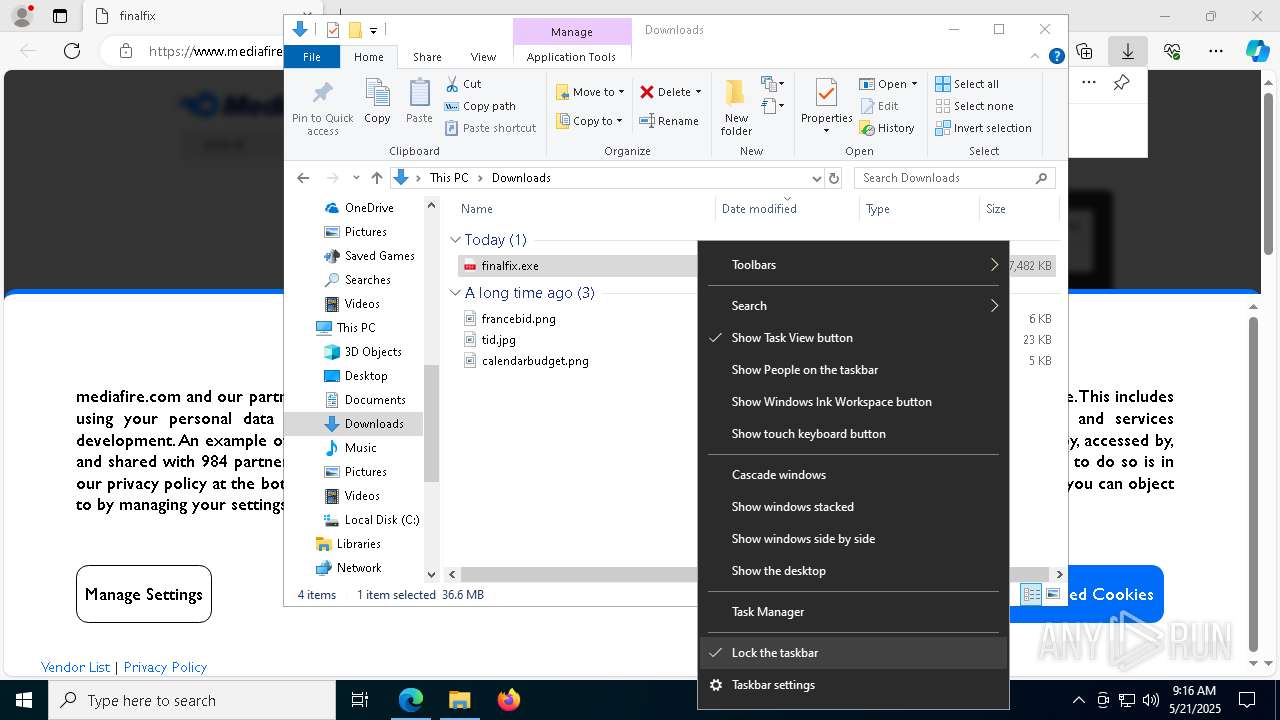1280x720 pixels.
Task: Collapse the Today (1) group
Action: click(455, 240)
